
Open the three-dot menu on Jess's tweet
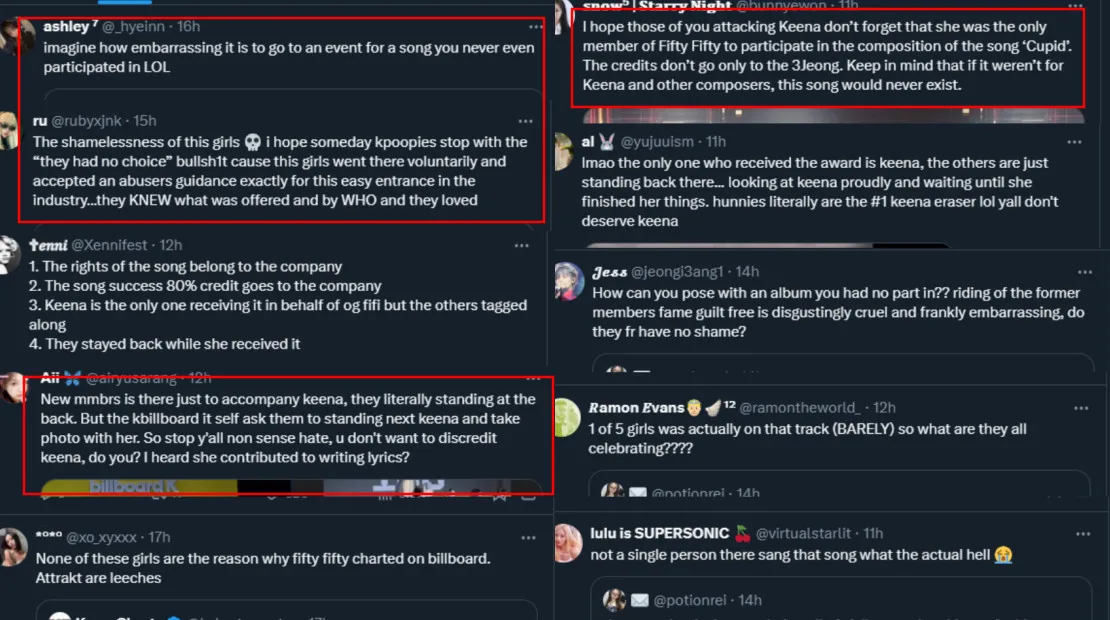click(1081, 272)
